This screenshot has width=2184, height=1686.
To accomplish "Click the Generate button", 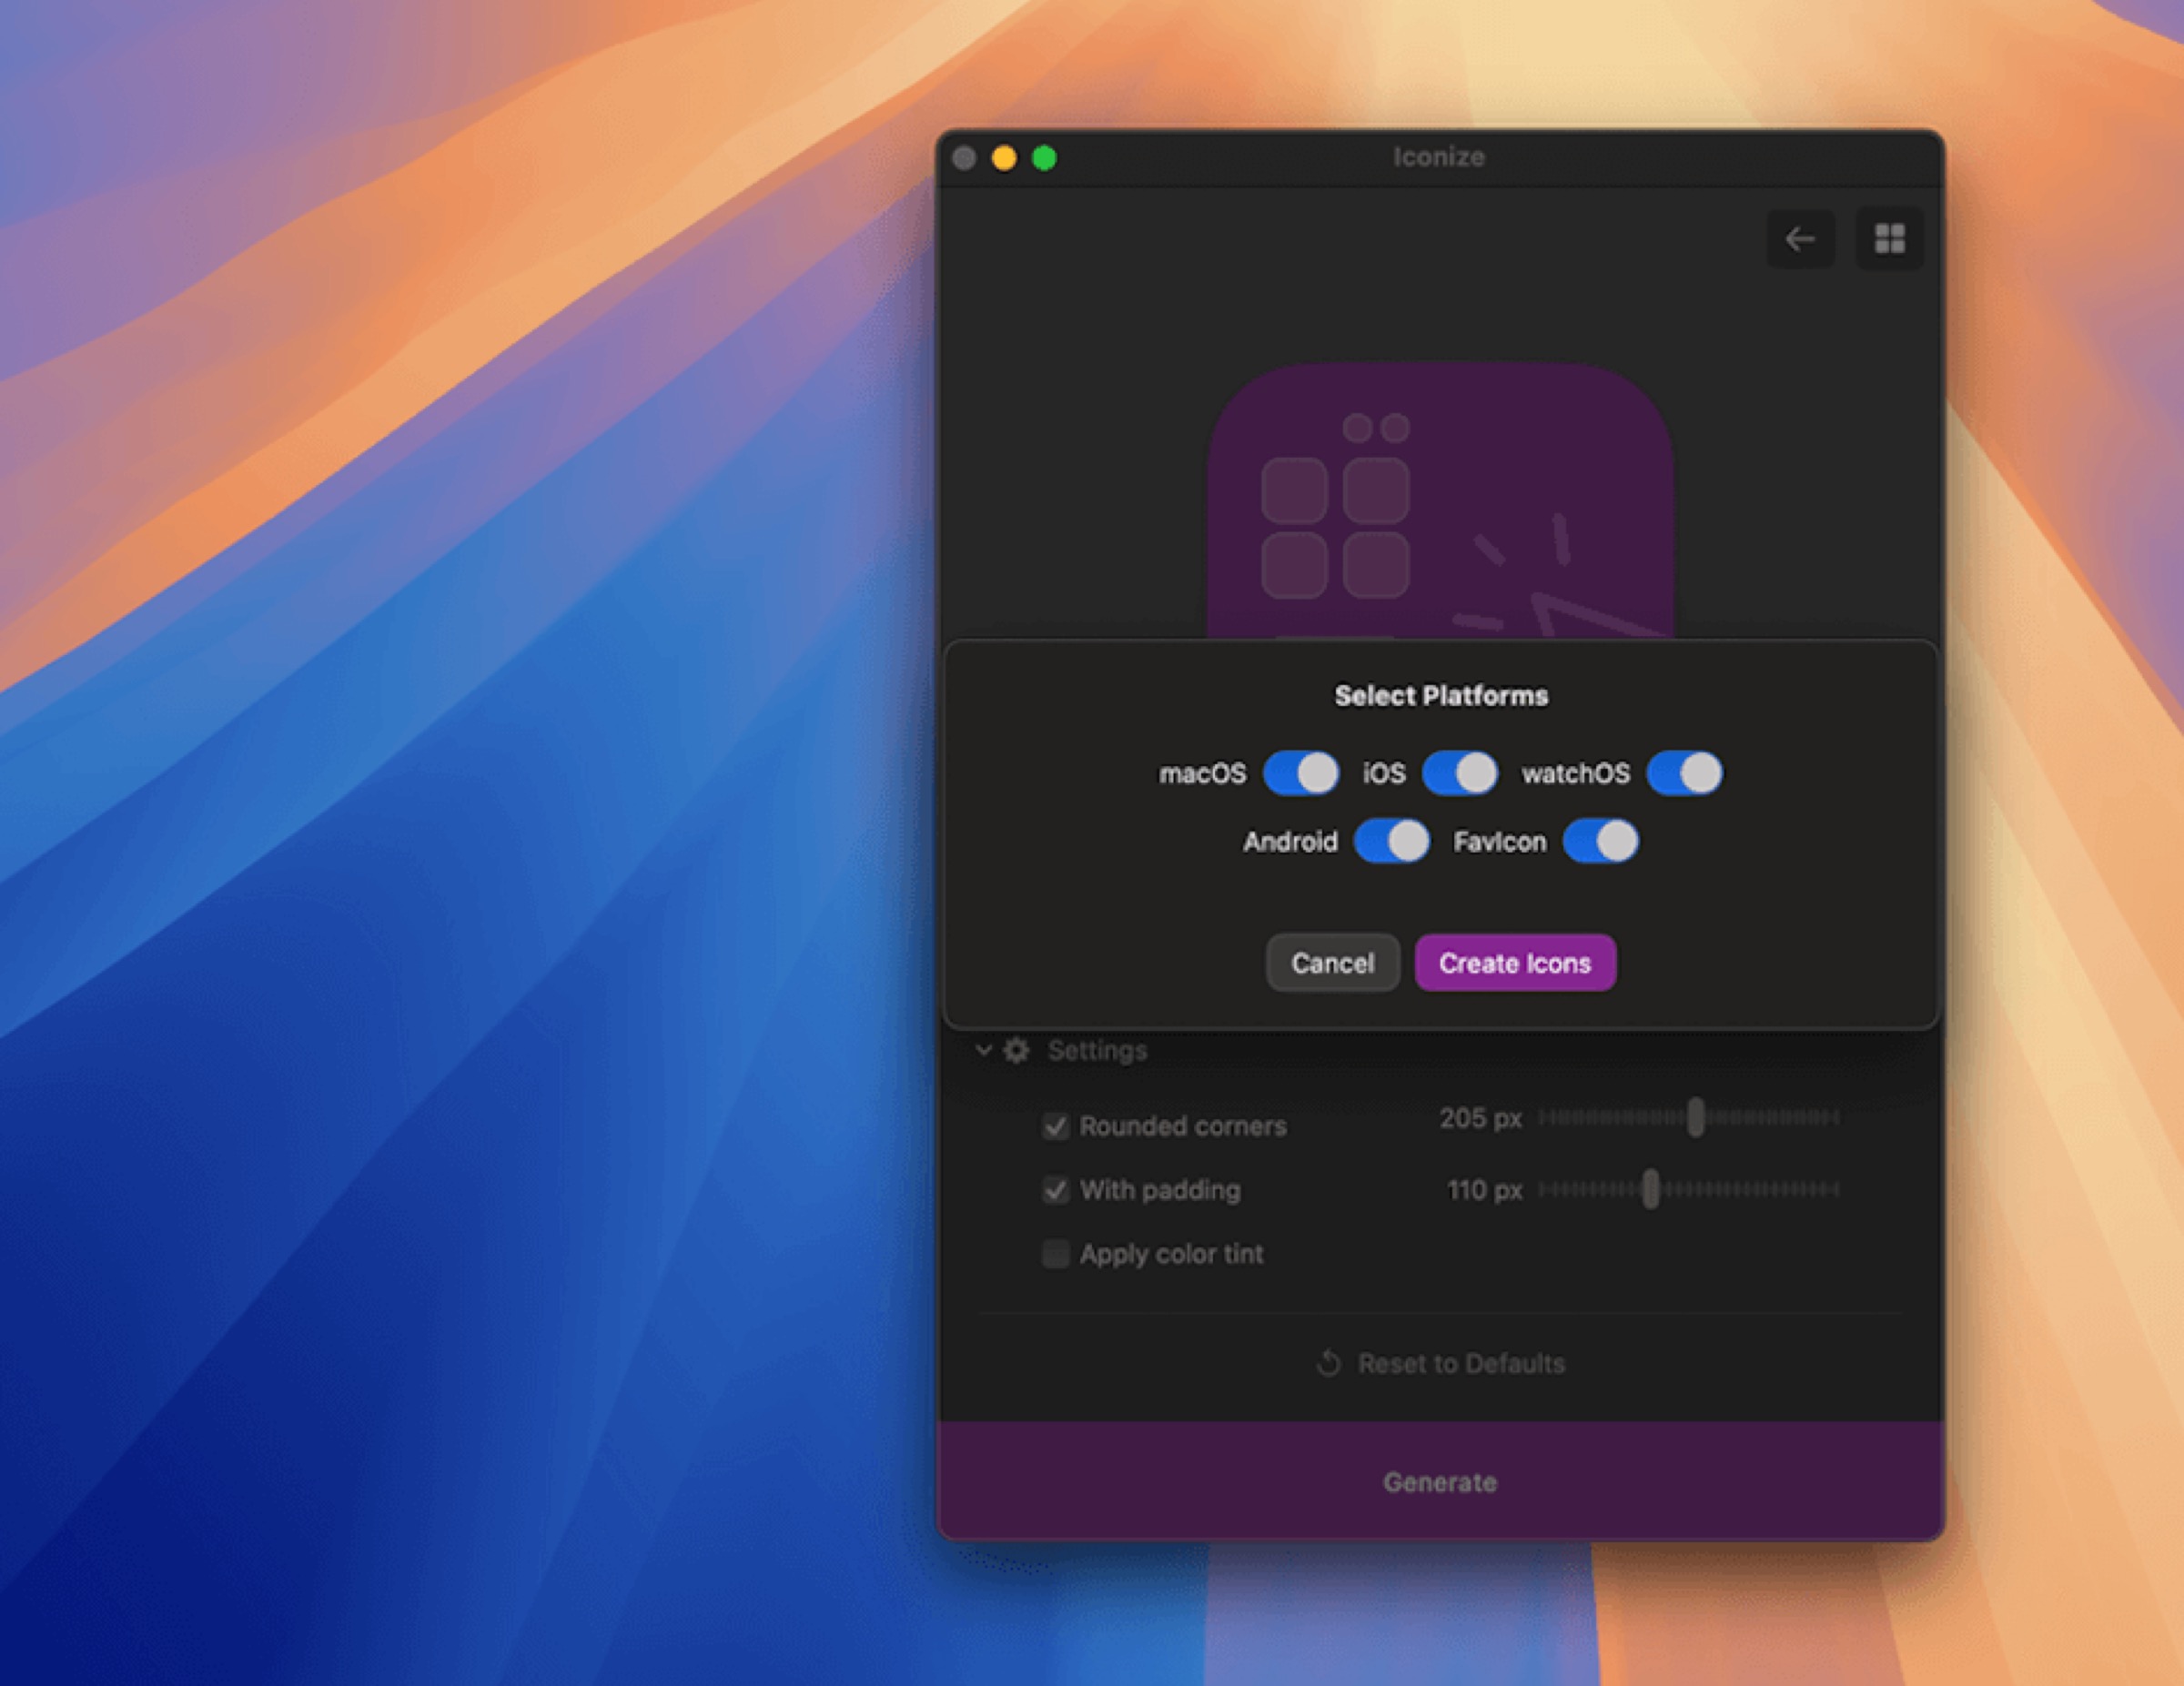I will [x=1440, y=1481].
